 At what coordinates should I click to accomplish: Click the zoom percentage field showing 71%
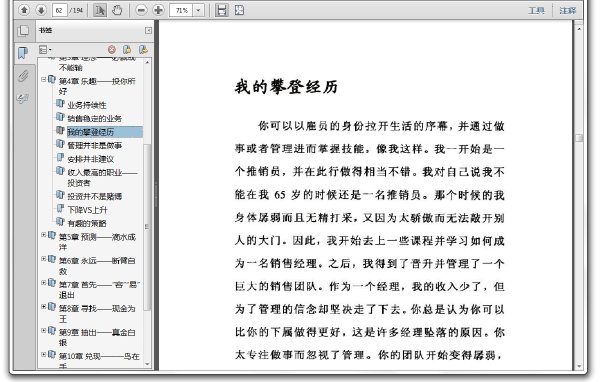pyautogui.click(x=181, y=10)
